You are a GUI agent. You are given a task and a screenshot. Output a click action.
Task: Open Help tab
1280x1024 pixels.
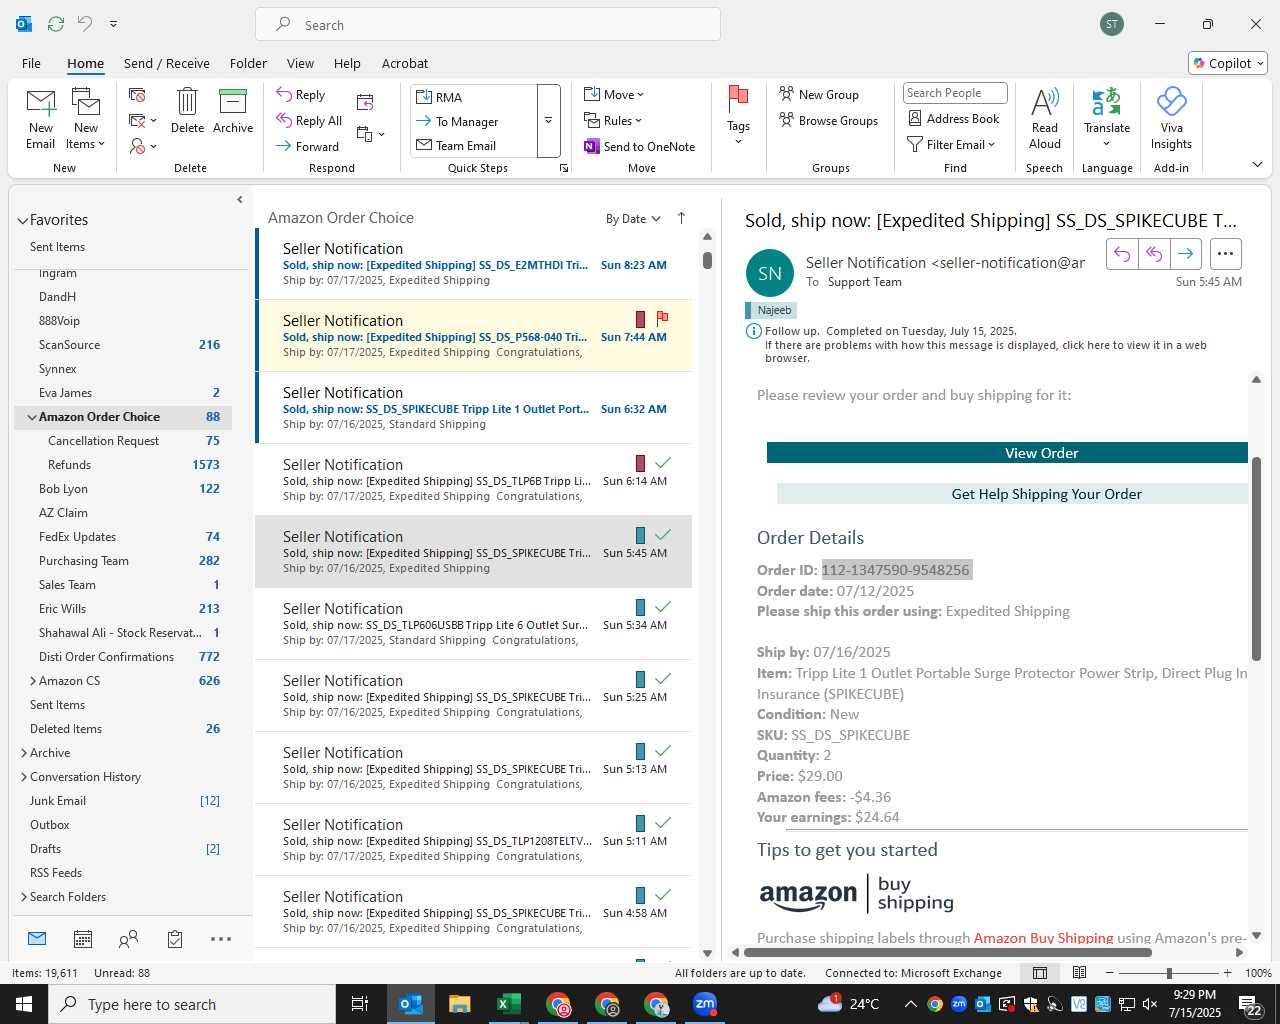click(x=347, y=63)
